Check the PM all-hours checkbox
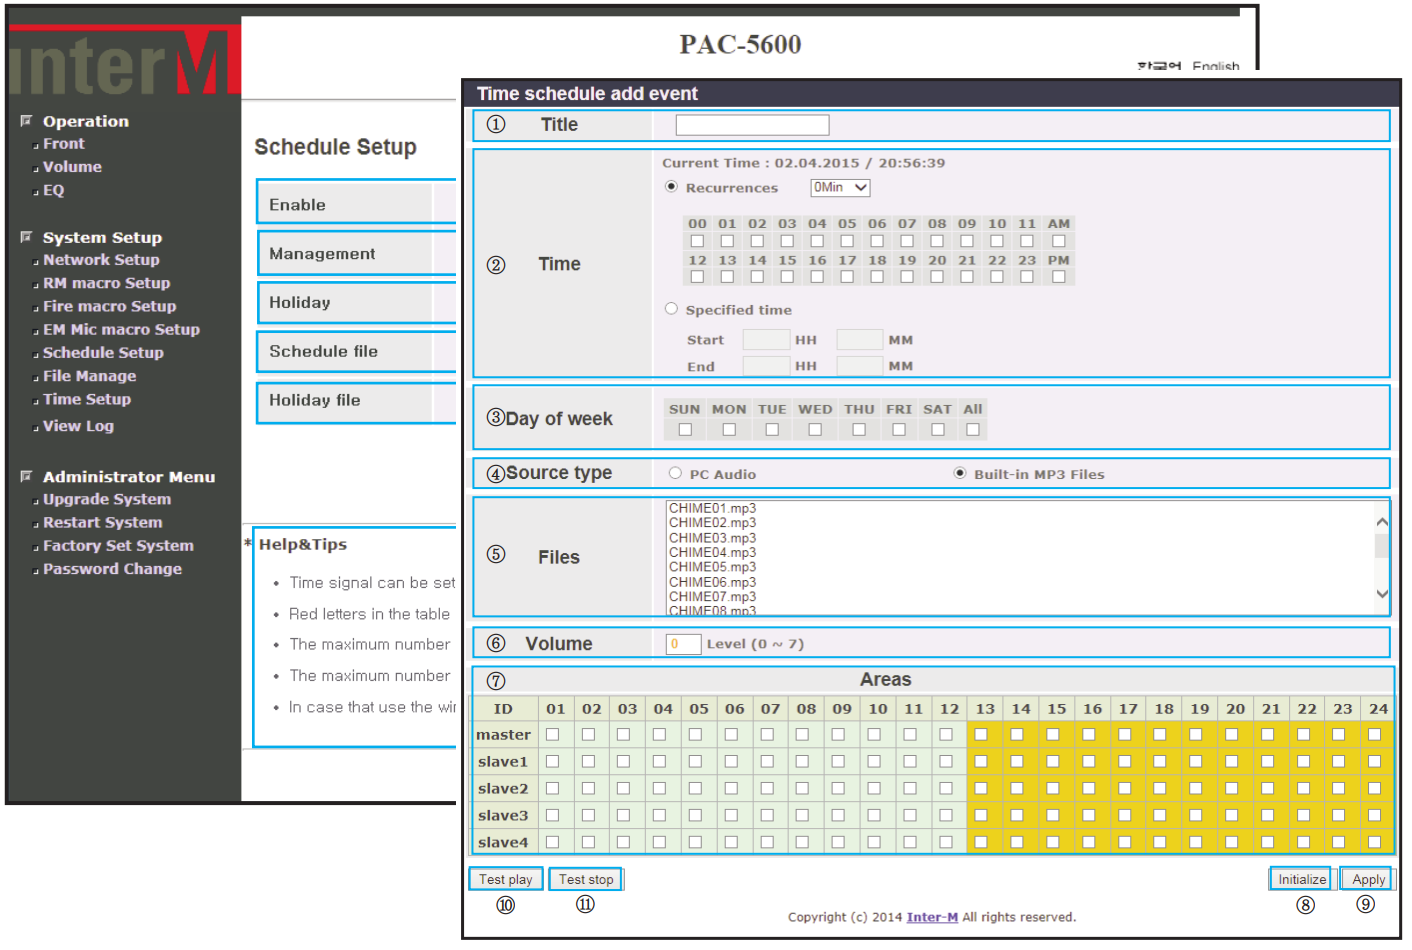 point(1059,277)
